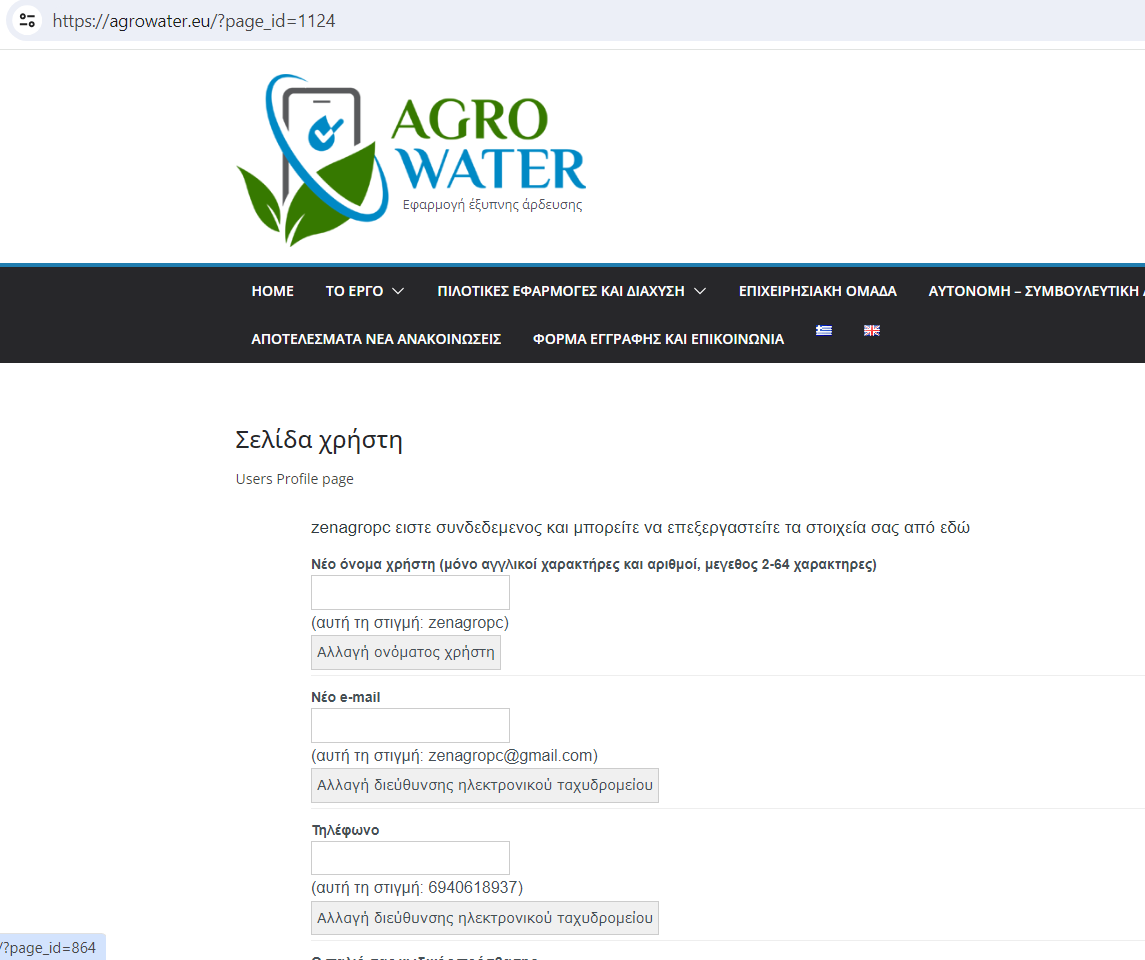Click the site information icon in address bar
The height and width of the screenshot is (960, 1145).
tap(27, 20)
